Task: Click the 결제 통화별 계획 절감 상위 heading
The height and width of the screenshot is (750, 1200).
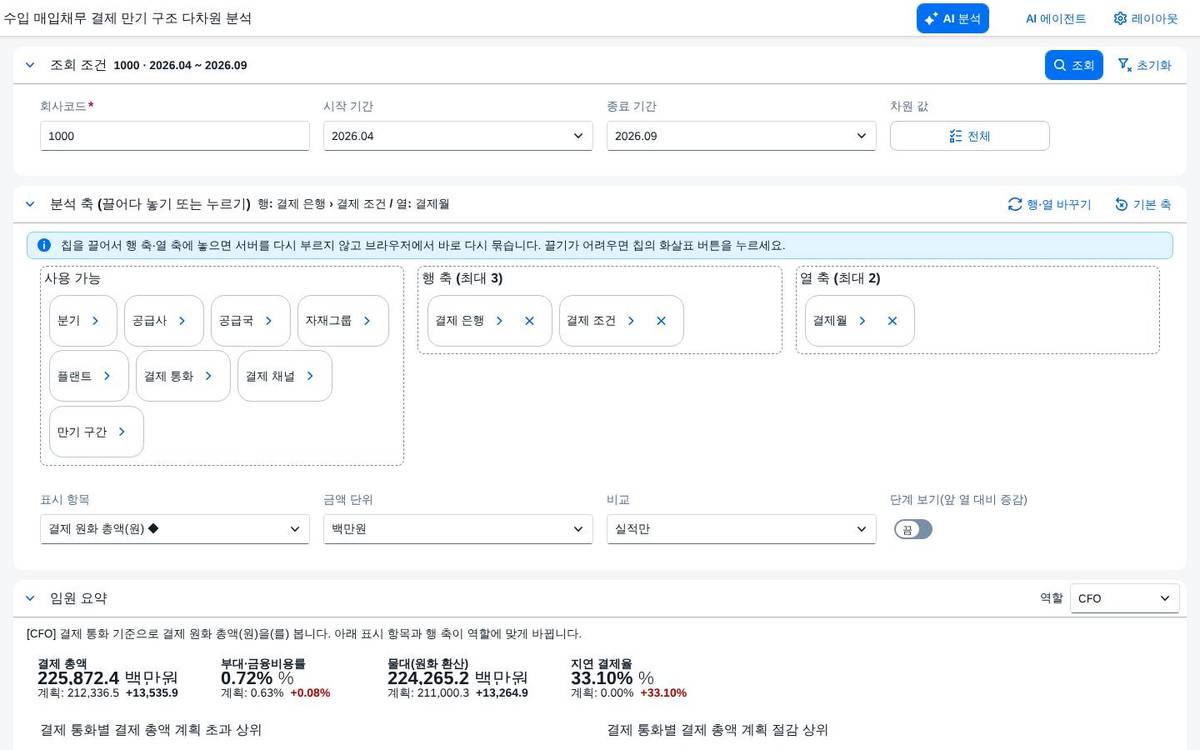Action: tap(717, 730)
